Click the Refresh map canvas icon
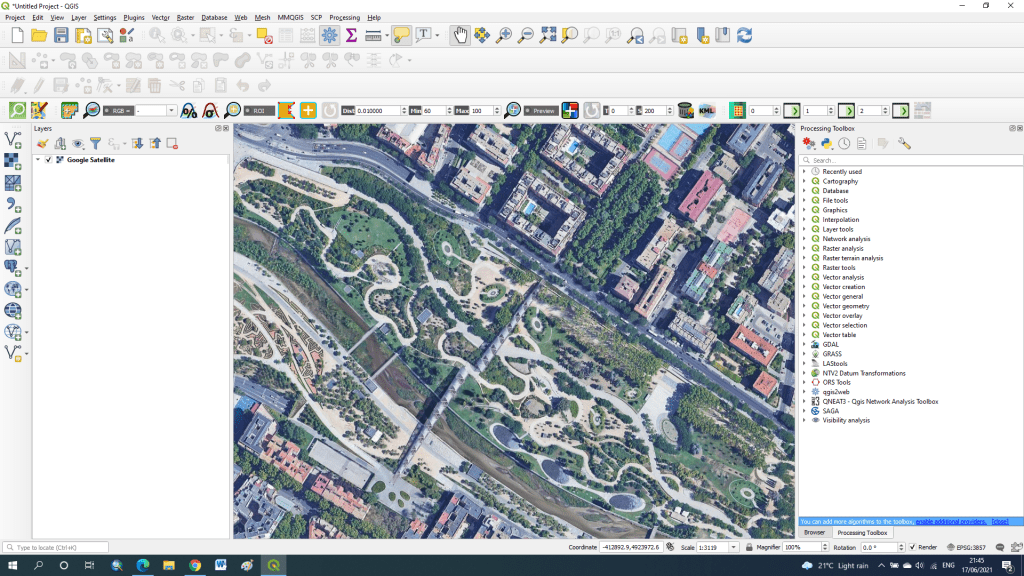The width and height of the screenshot is (1024, 576). (744, 33)
